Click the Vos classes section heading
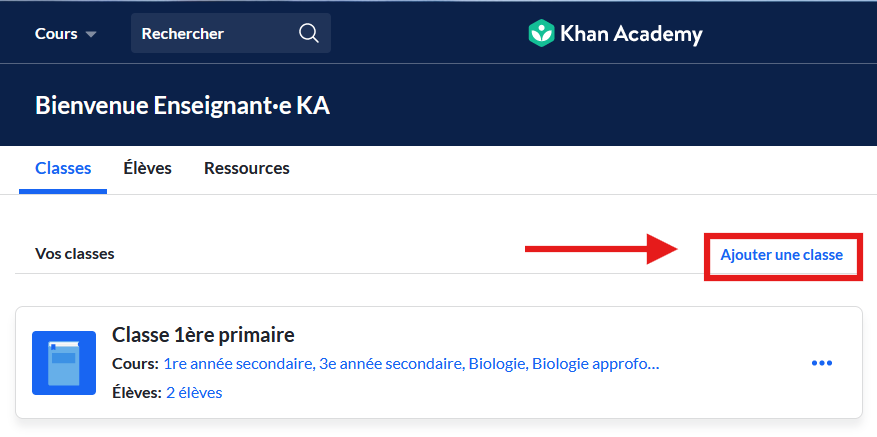 (x=75, y=253)
